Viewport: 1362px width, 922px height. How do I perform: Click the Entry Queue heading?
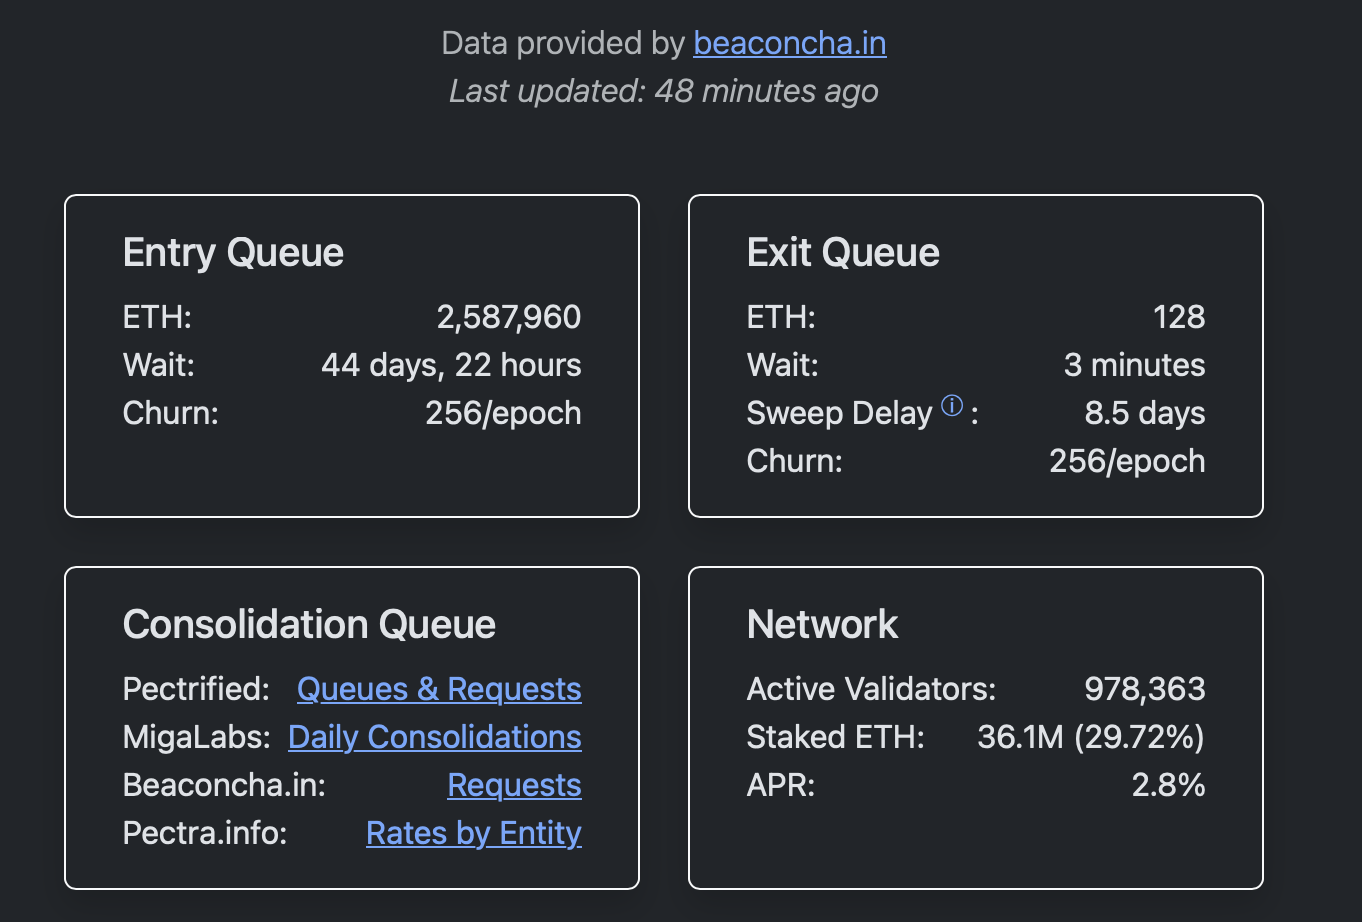(x=233, y=253)
